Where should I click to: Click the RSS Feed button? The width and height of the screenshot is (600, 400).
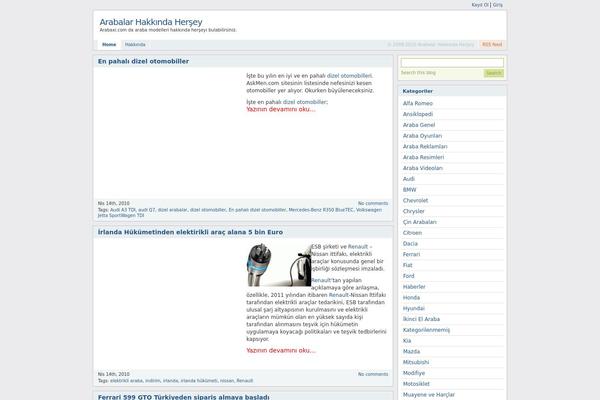click(x=492, y=44)
